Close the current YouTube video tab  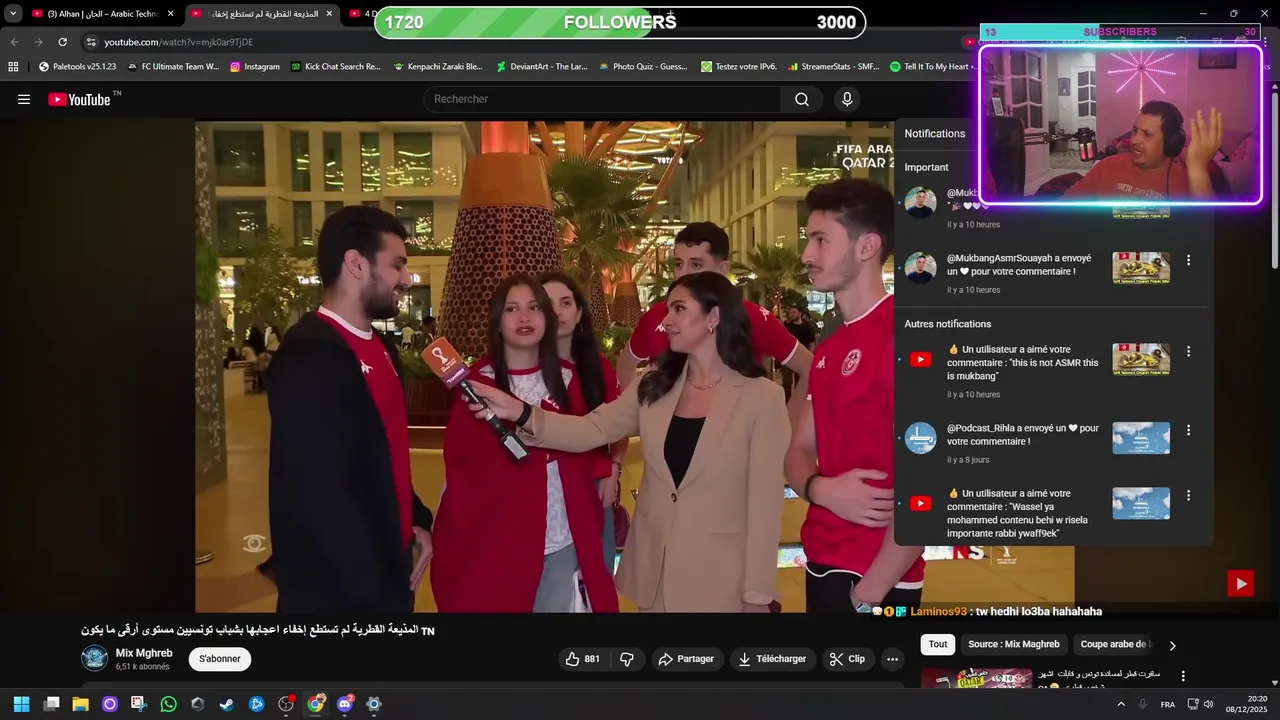(x=329, y=14)
